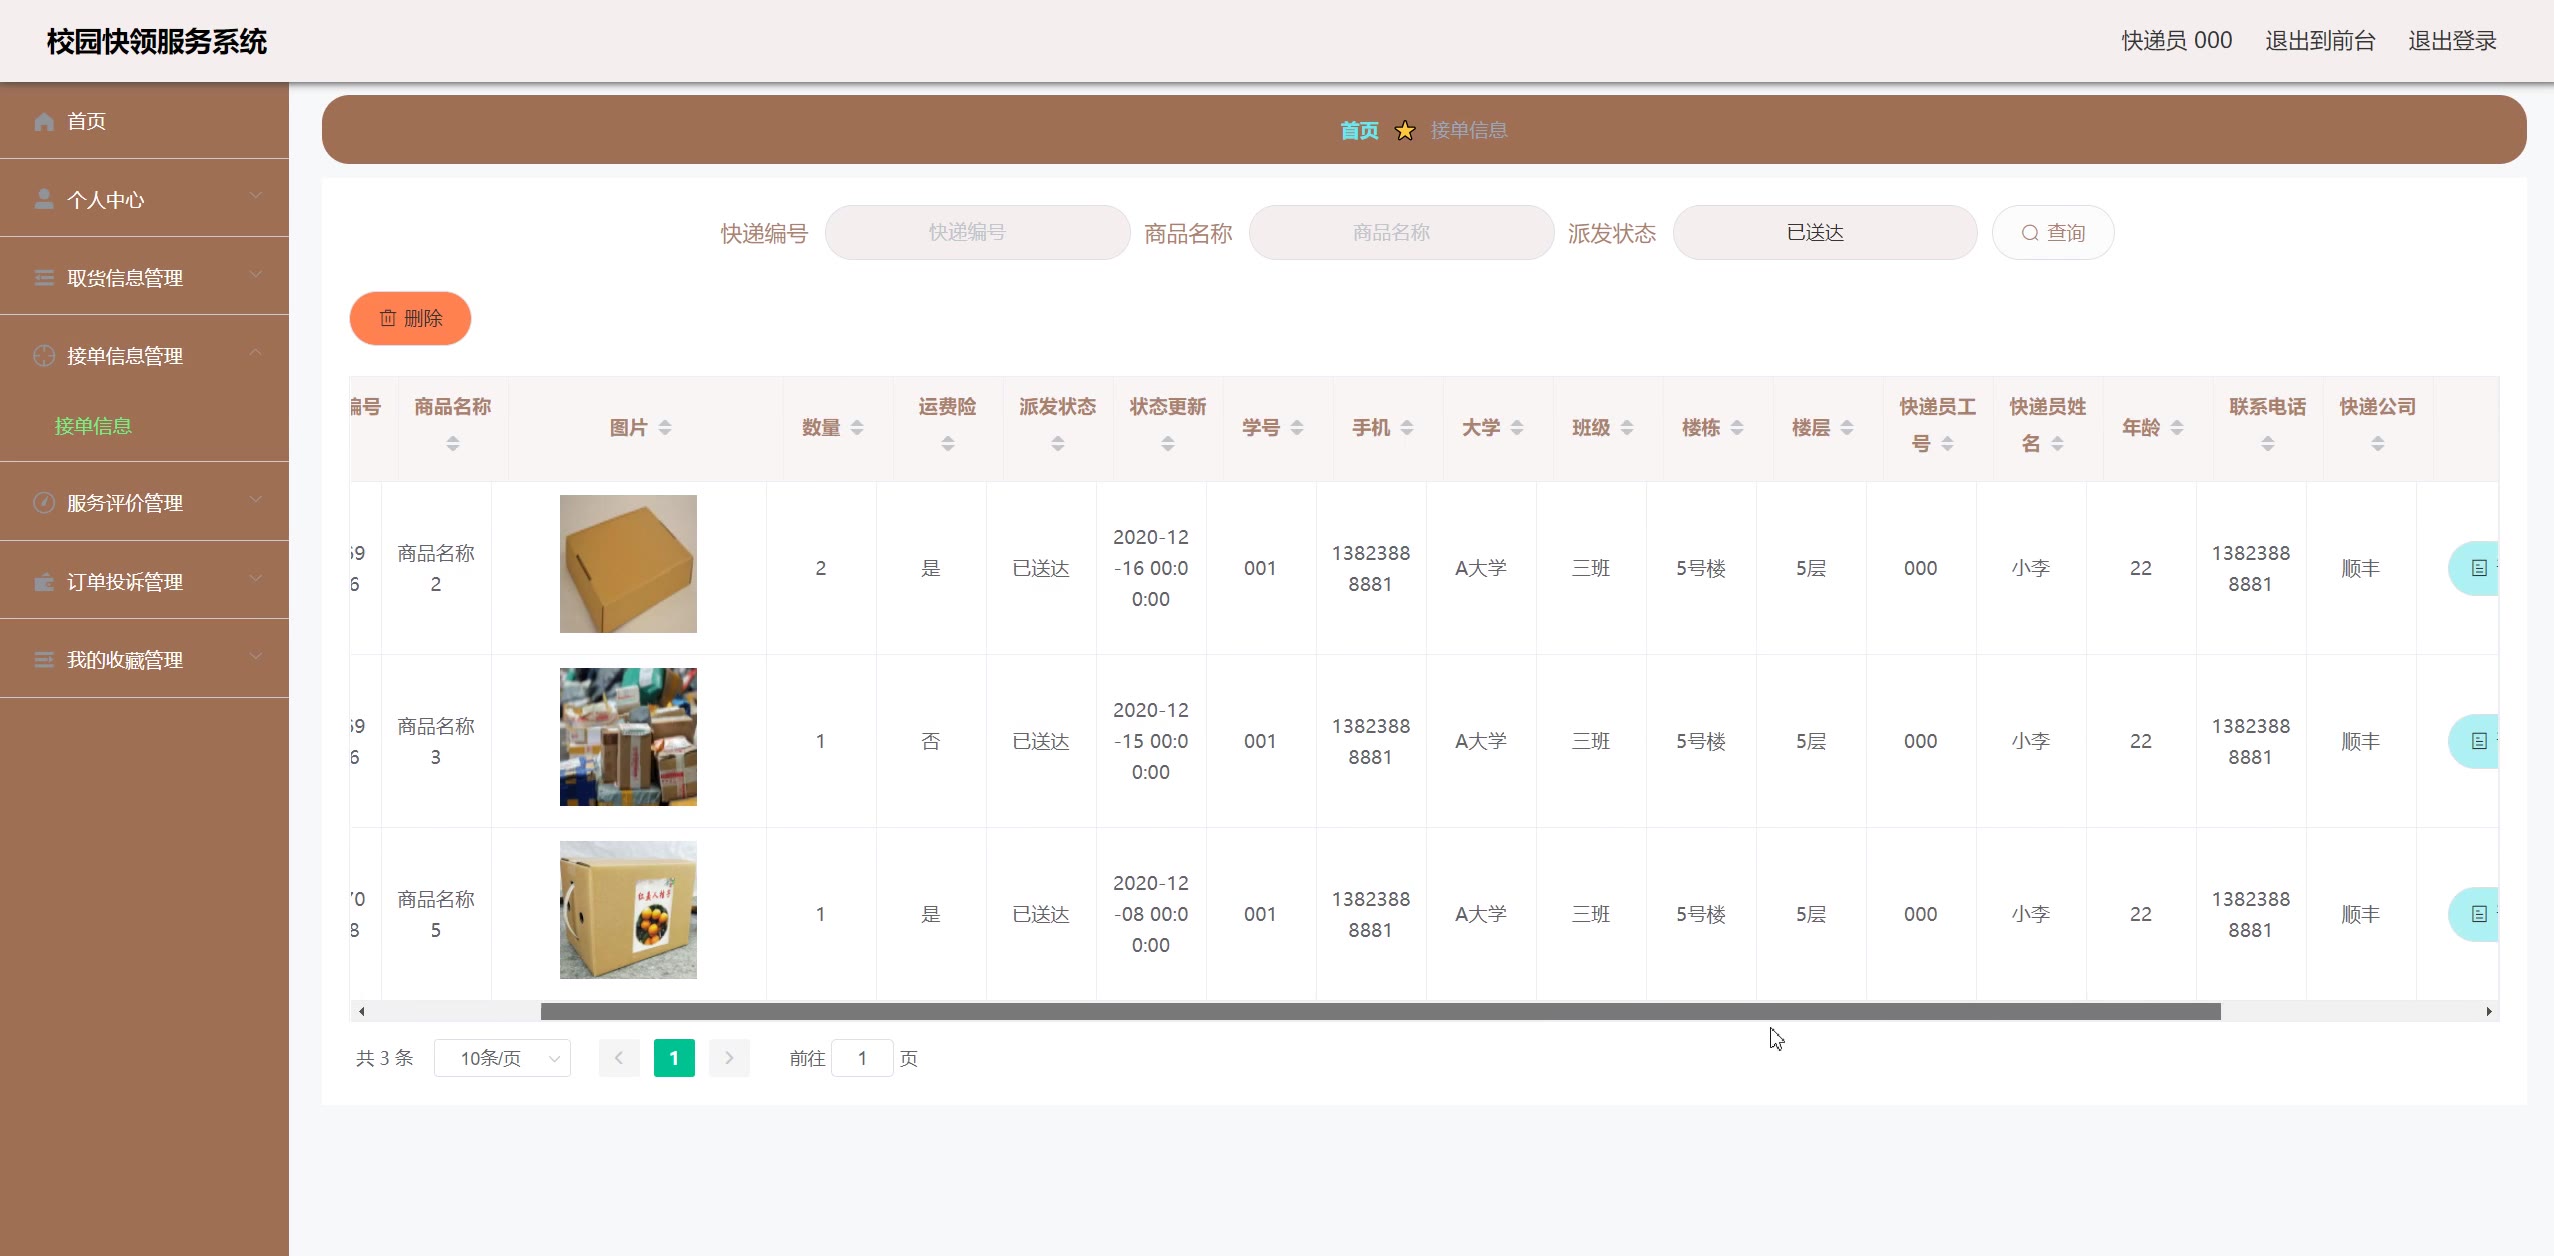Click the detail icon button in first row
2554x1256 pixels.
click(x=2478, y=568)
